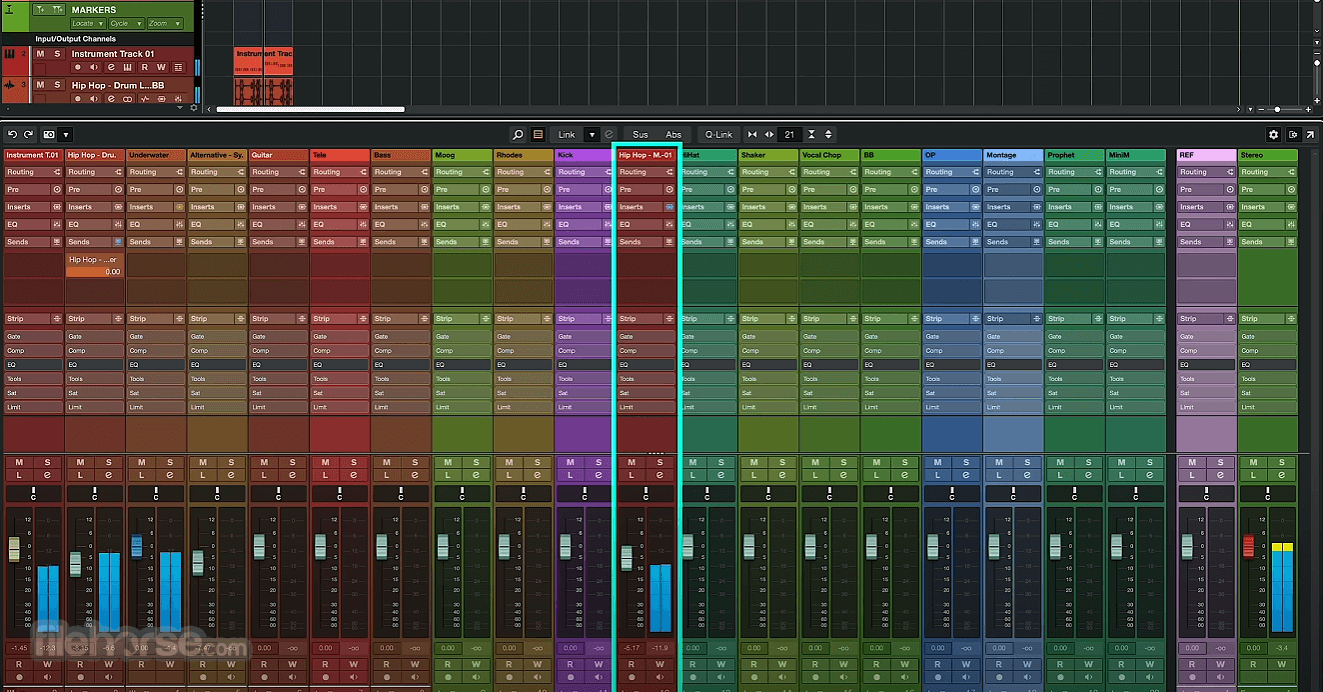Select the REF channel name
The image size is (1323, 692).
[x=1206, y=155]
